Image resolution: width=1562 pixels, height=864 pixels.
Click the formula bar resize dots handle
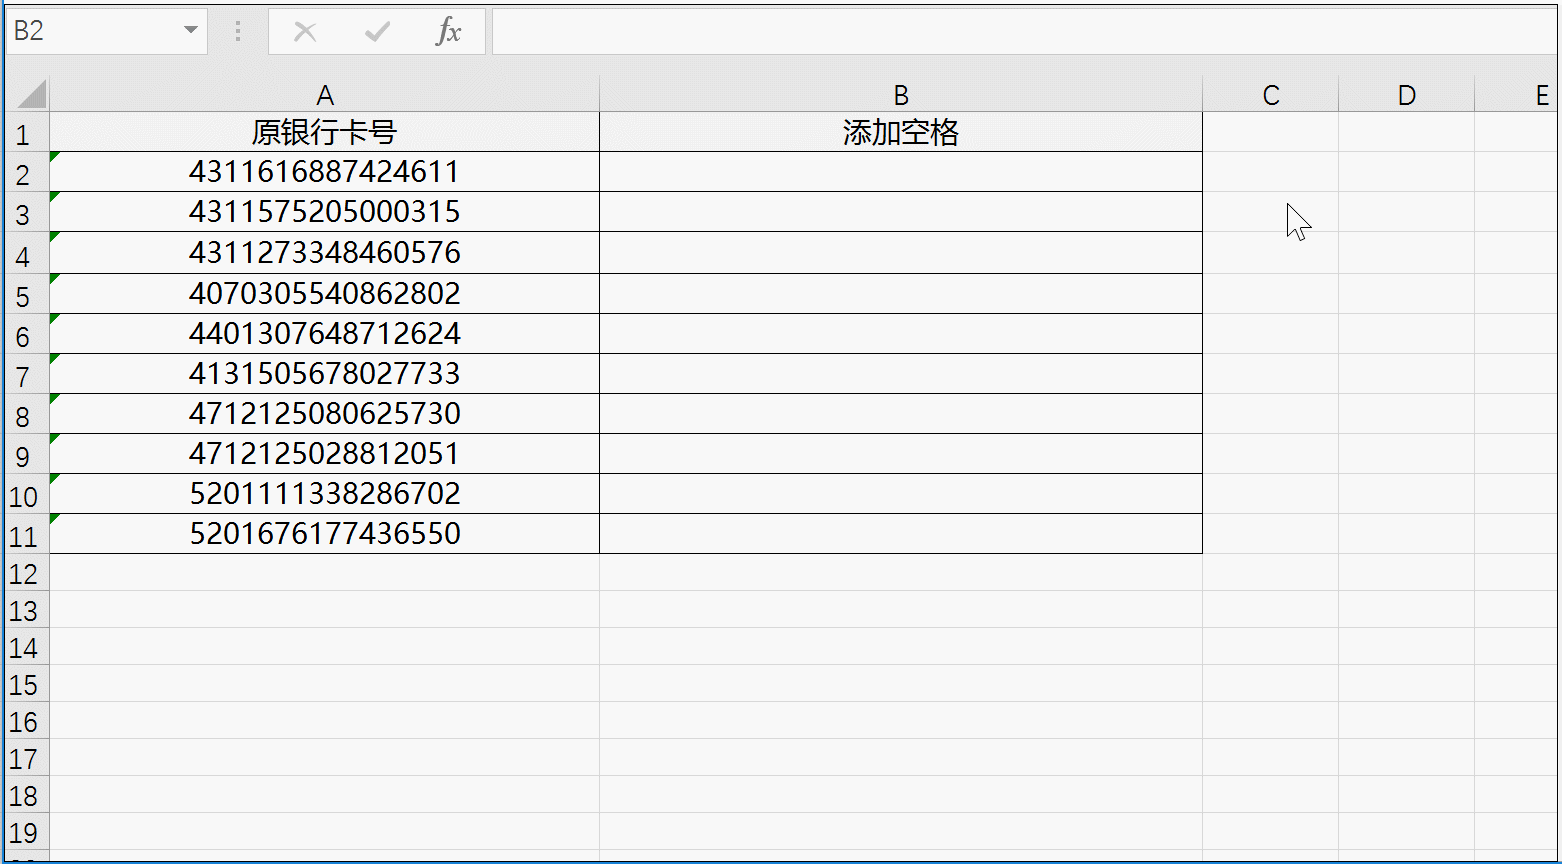click(238, 32)
